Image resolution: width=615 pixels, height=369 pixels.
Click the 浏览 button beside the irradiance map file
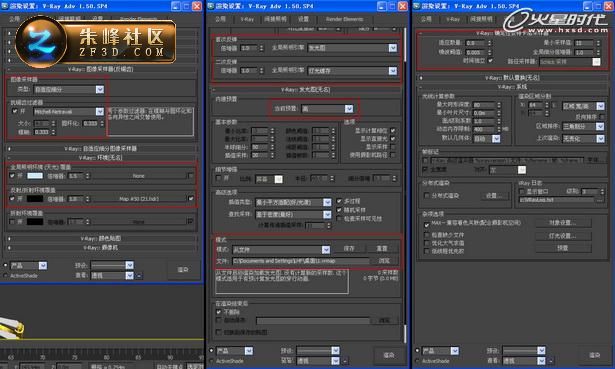coord(384,261)
